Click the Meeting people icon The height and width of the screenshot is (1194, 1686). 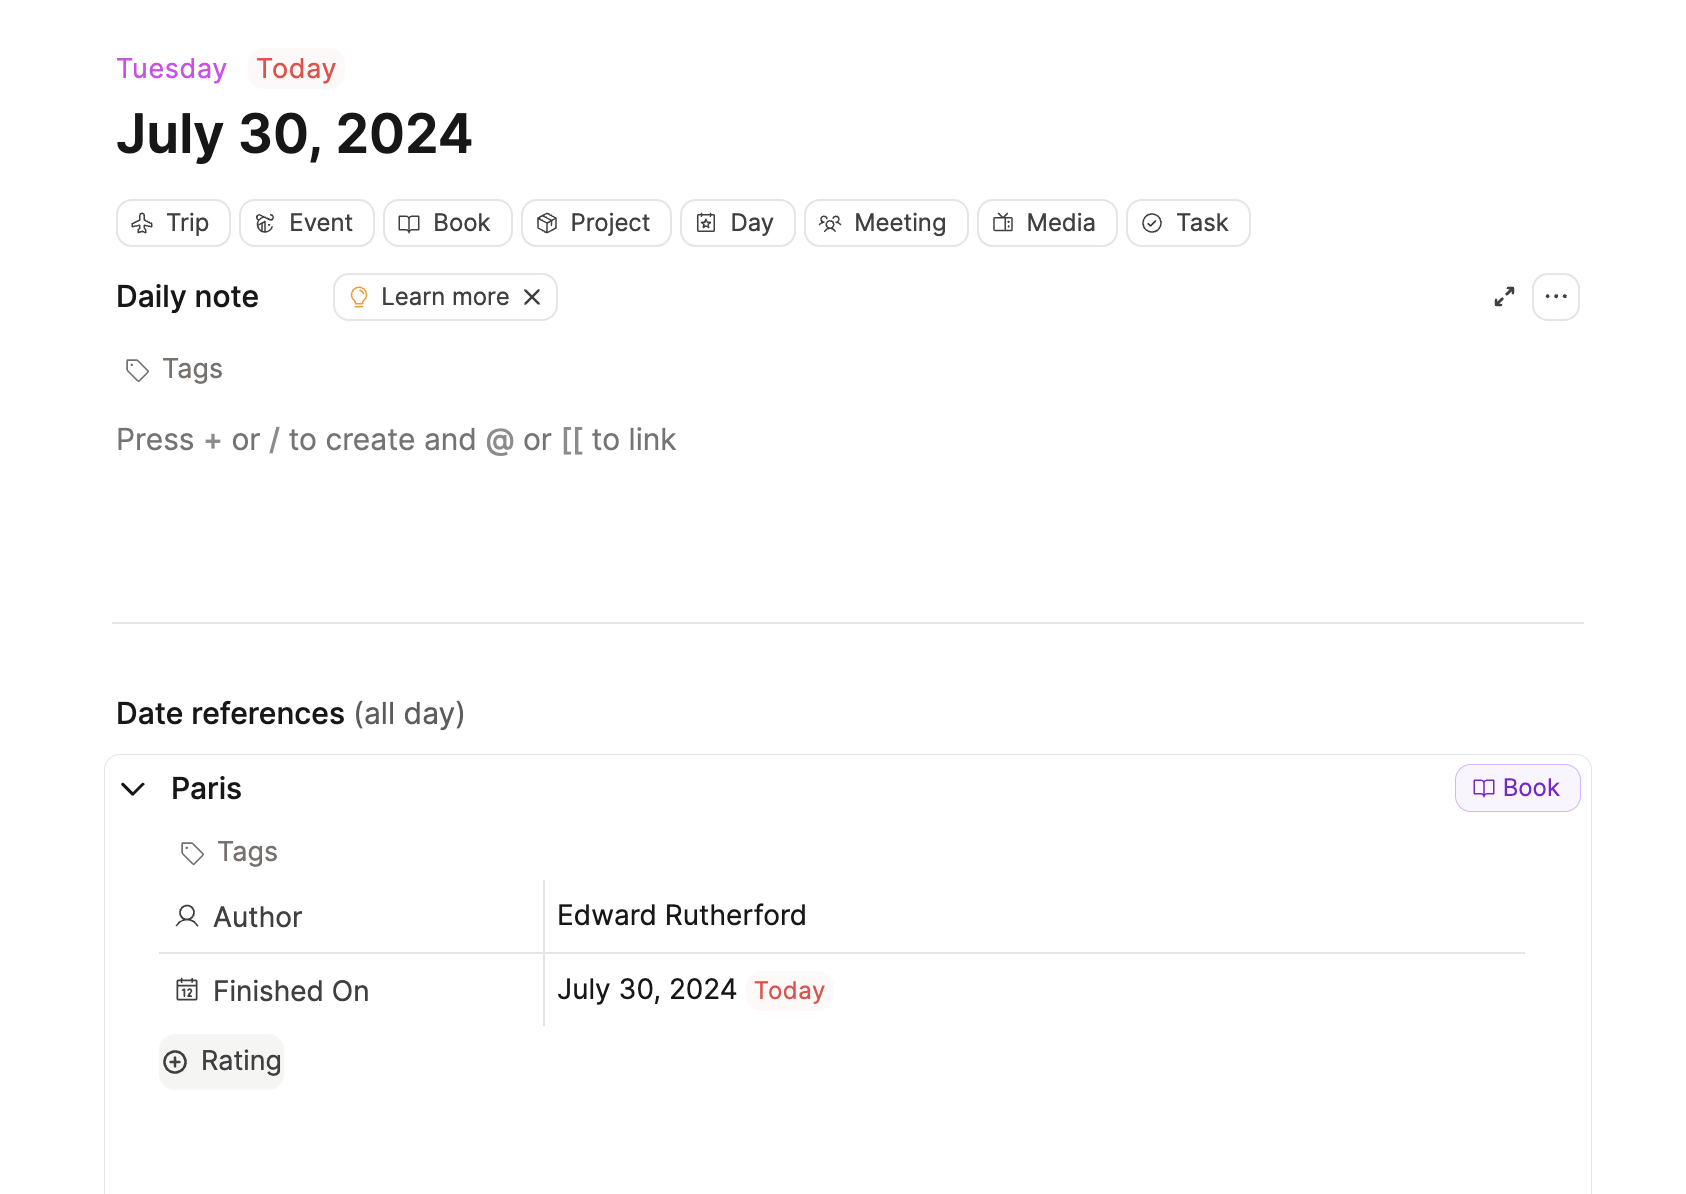coord(830,223)
